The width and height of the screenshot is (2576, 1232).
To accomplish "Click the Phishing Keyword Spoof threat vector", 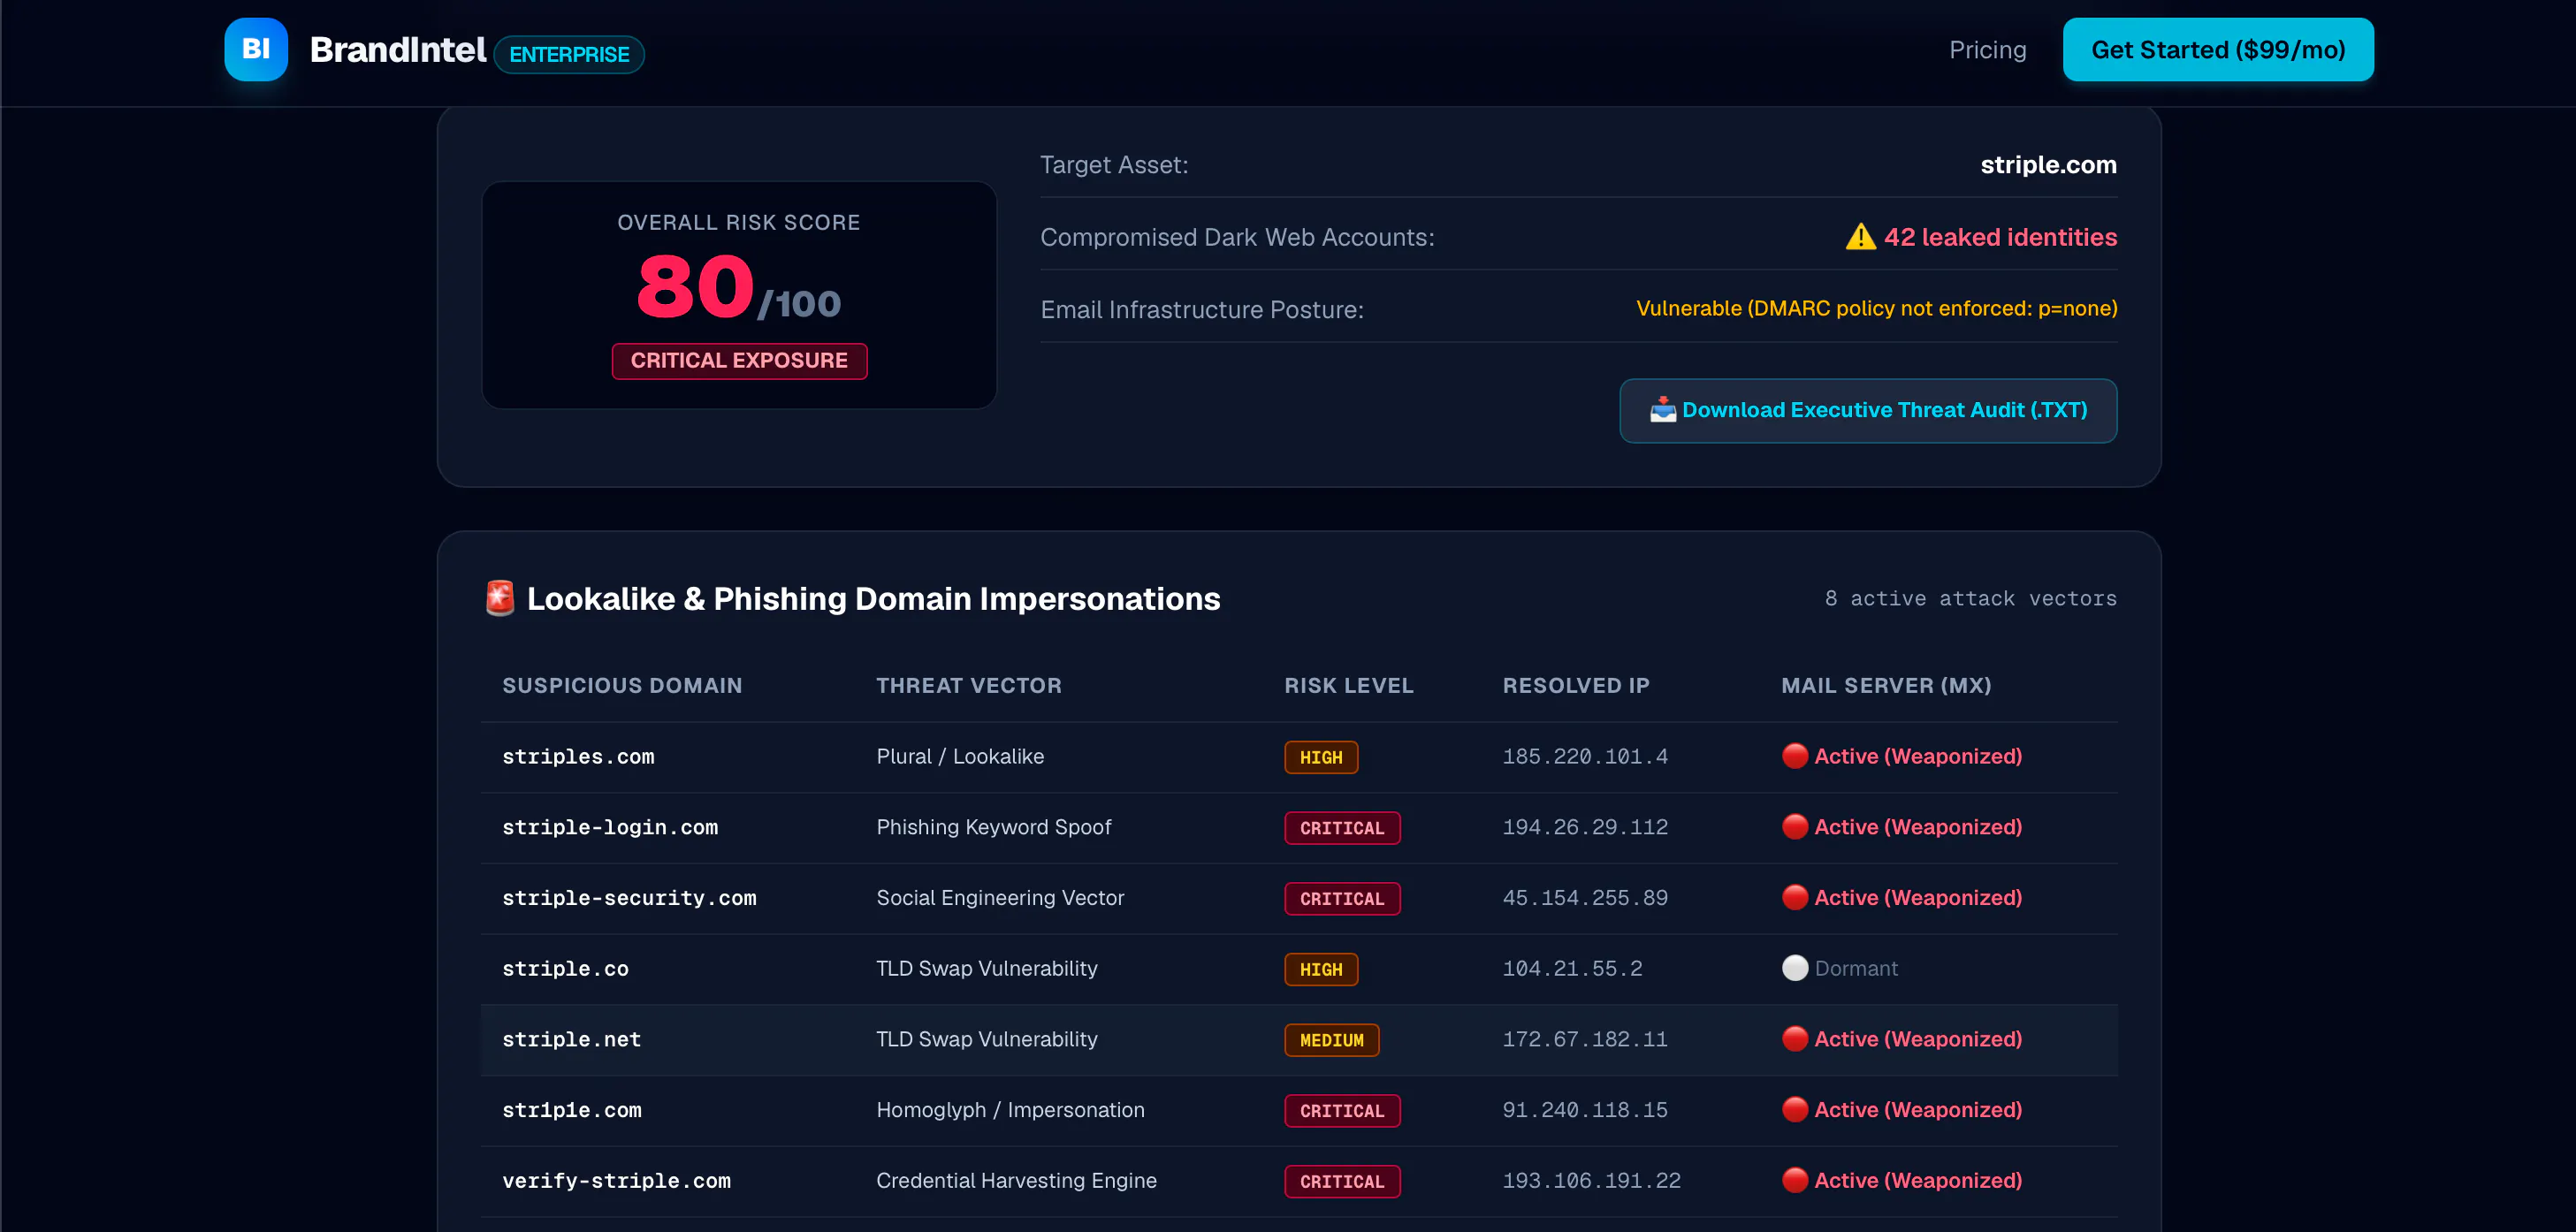I will (993, 828).
